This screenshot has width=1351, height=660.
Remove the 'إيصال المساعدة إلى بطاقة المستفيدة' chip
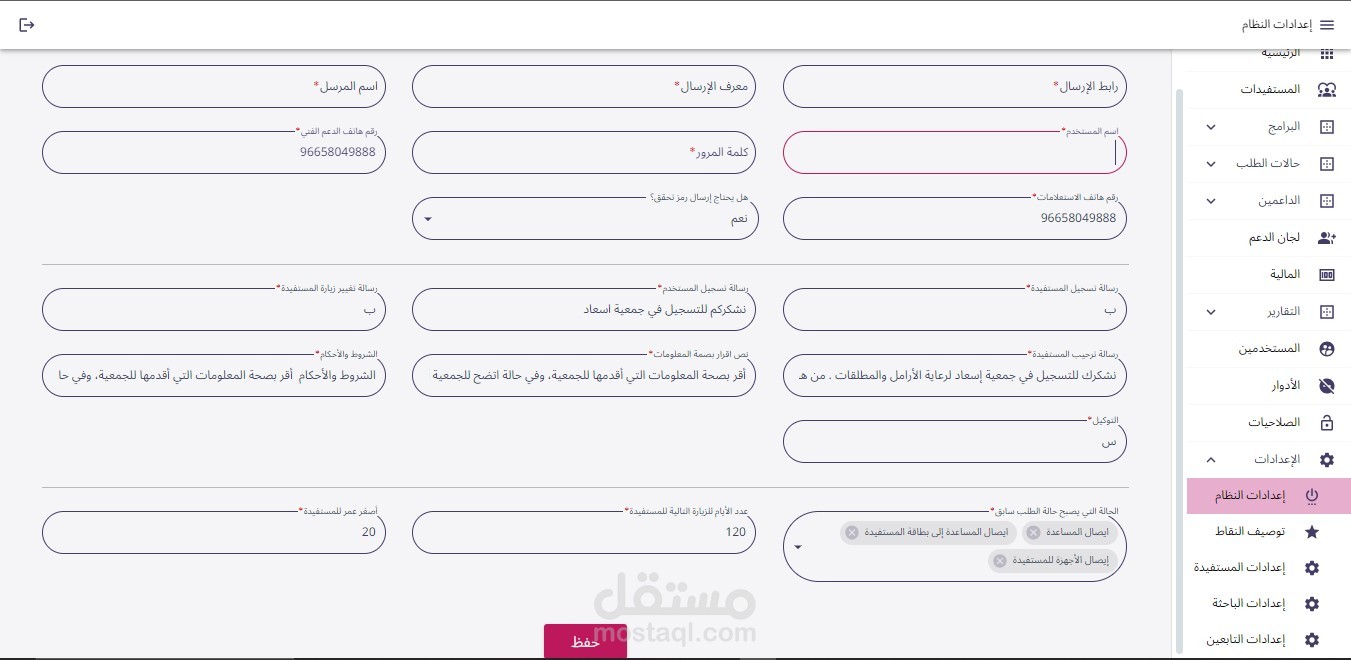coord(851,533)
